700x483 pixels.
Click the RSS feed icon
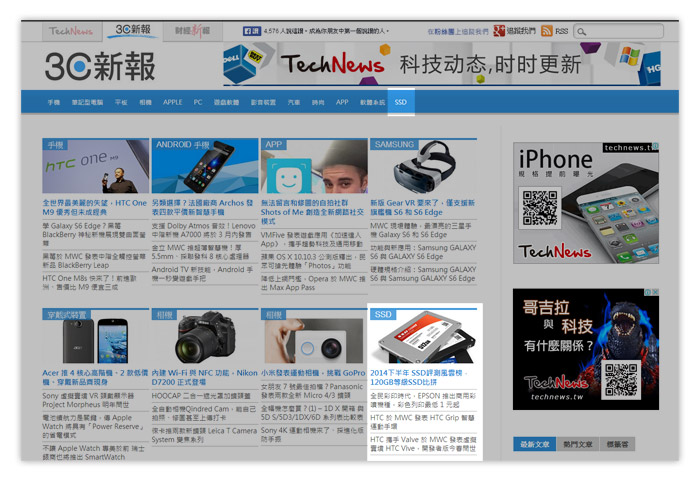point(546,31)
